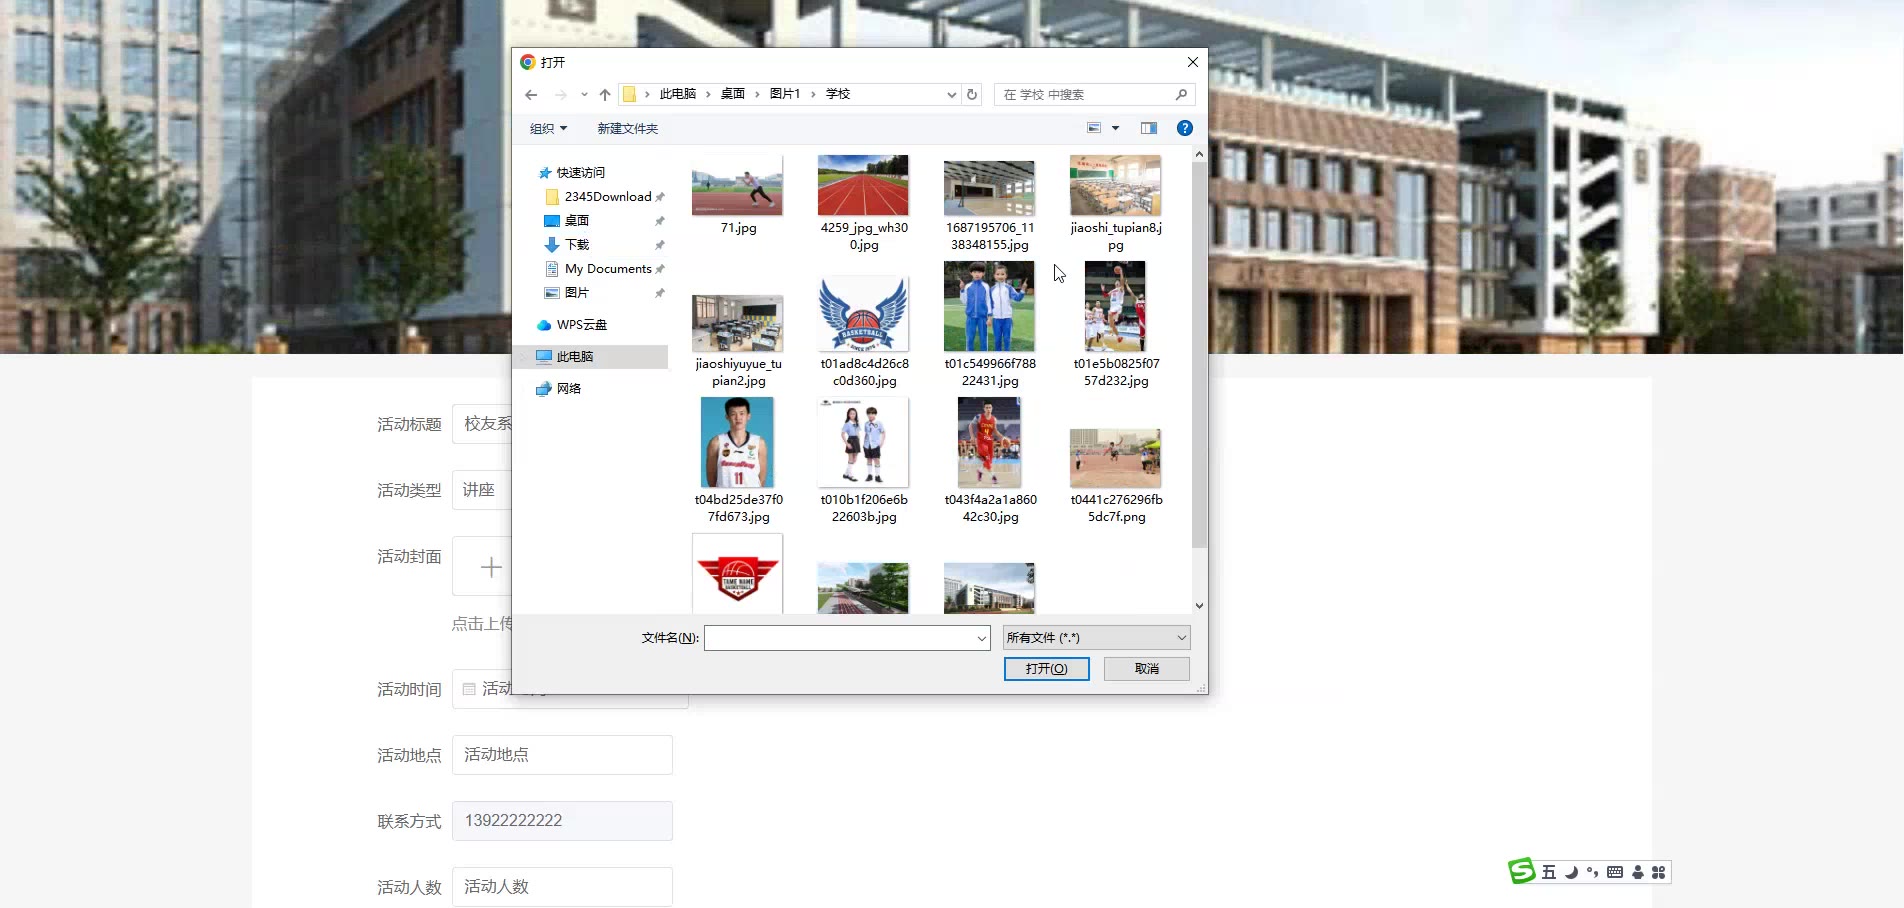1904x908 pixels.
Task: Go back using the dialog's back arrow
Action: (x=531, y=95)
